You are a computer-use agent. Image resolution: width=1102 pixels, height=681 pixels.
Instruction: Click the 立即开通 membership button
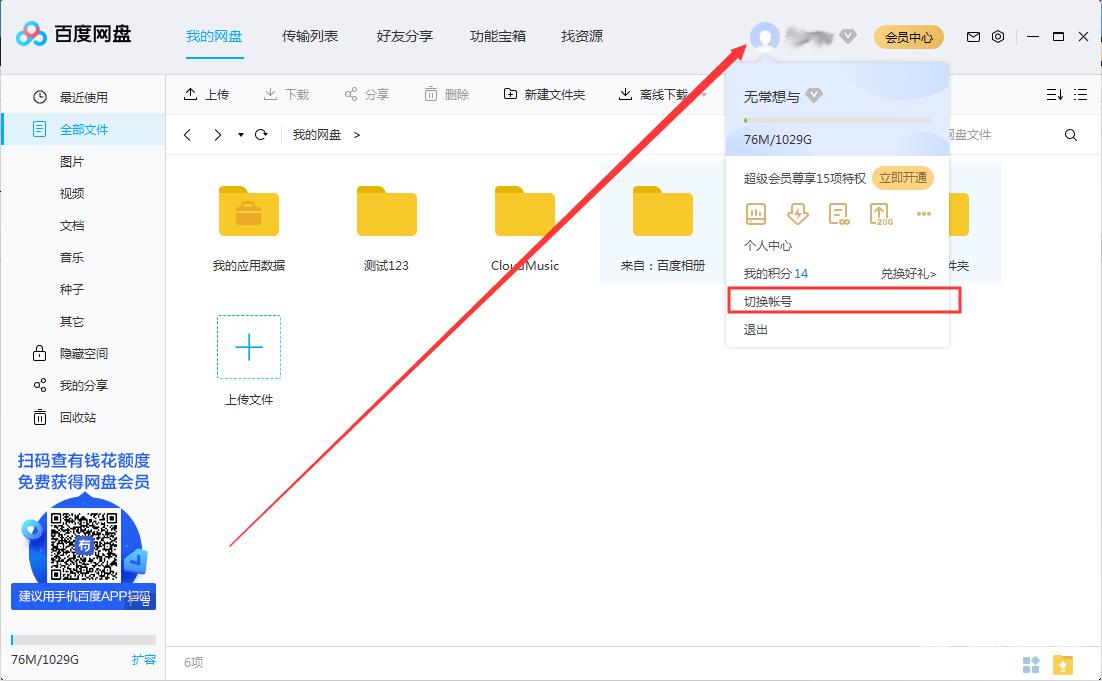pos(903,177)
